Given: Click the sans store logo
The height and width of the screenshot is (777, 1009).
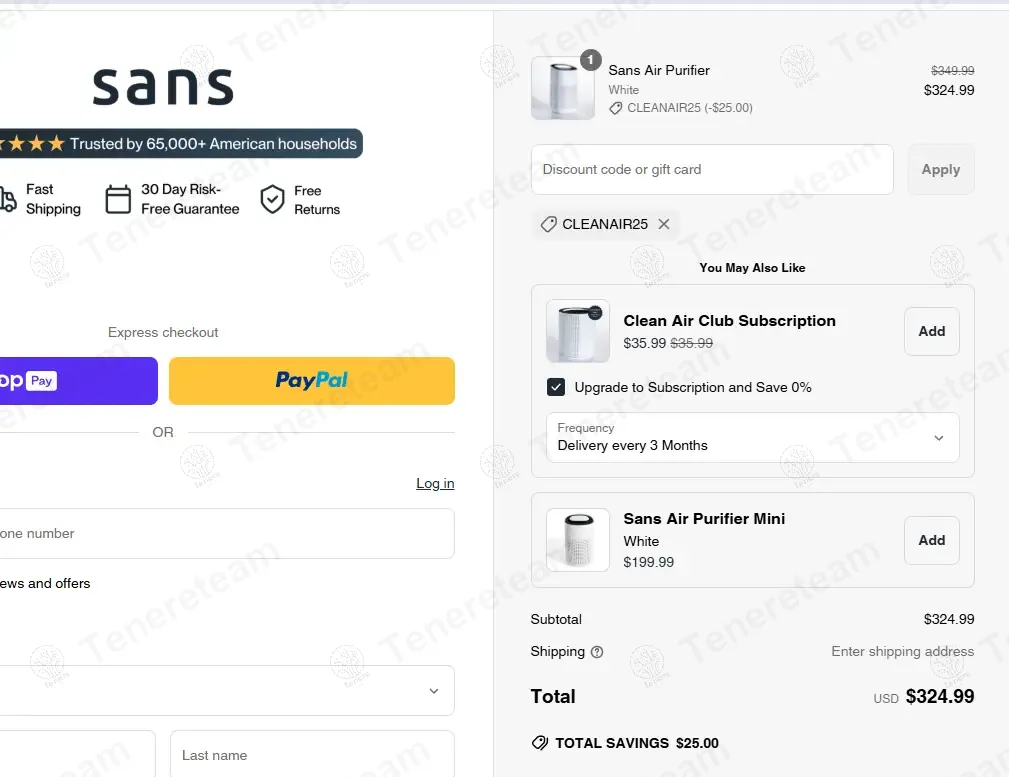Looking at the screenshot, I should [163, 87].
